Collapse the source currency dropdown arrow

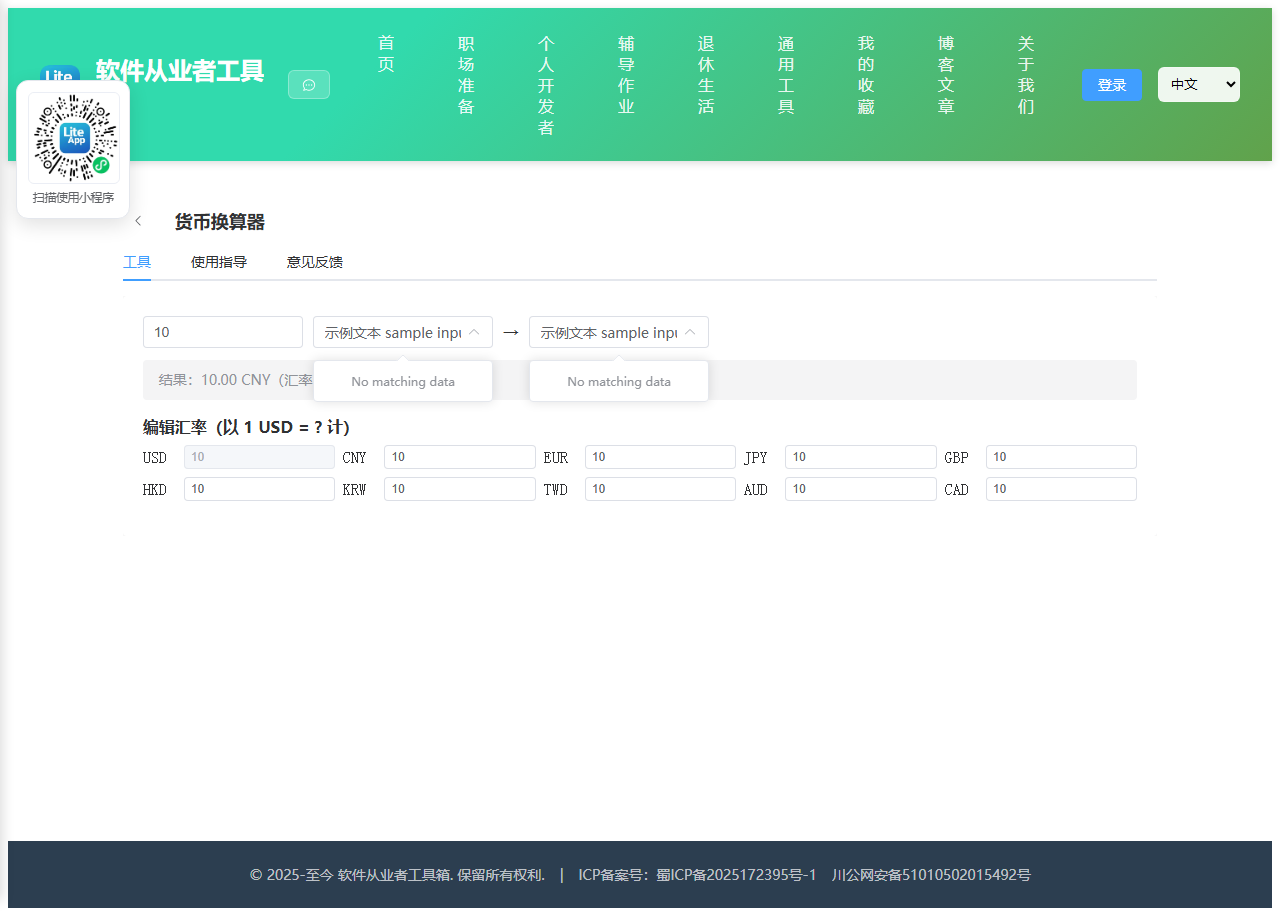click(x=474, y=332)
